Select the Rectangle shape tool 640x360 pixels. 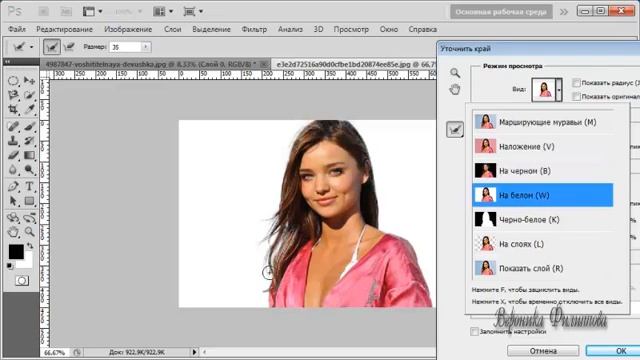(x=29, y=201)
